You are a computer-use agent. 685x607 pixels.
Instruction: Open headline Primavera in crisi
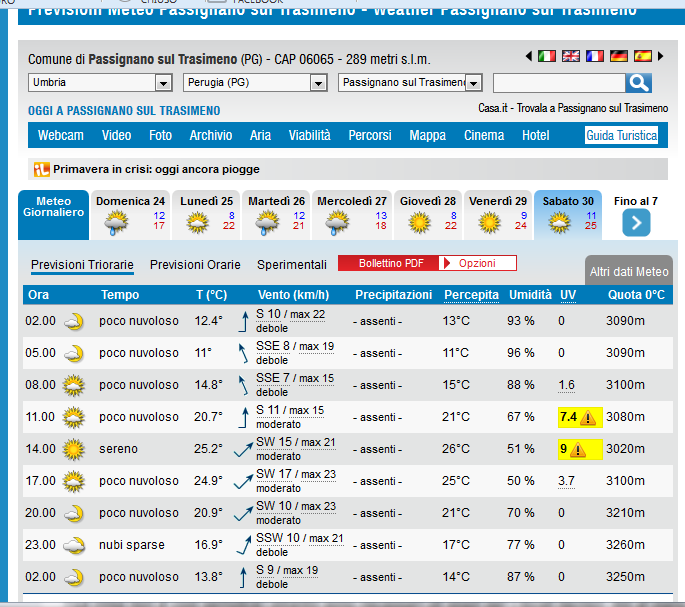pyautogui.click(x=156, y=169)
